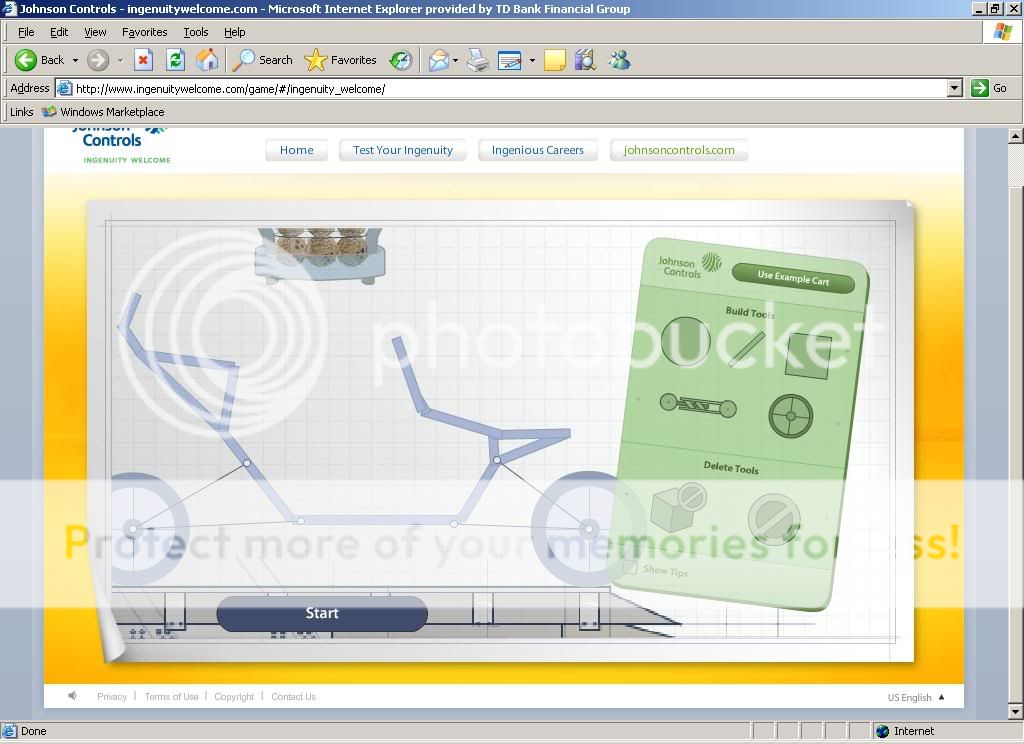1024x744 pixels.
Task: Expand the US English language selector
Action: (x=916, y=698)
